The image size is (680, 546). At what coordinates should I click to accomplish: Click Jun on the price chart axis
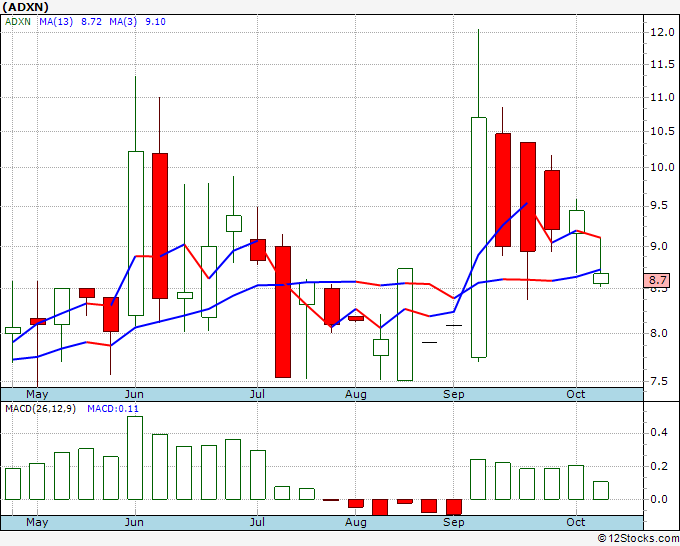[134, 394]
